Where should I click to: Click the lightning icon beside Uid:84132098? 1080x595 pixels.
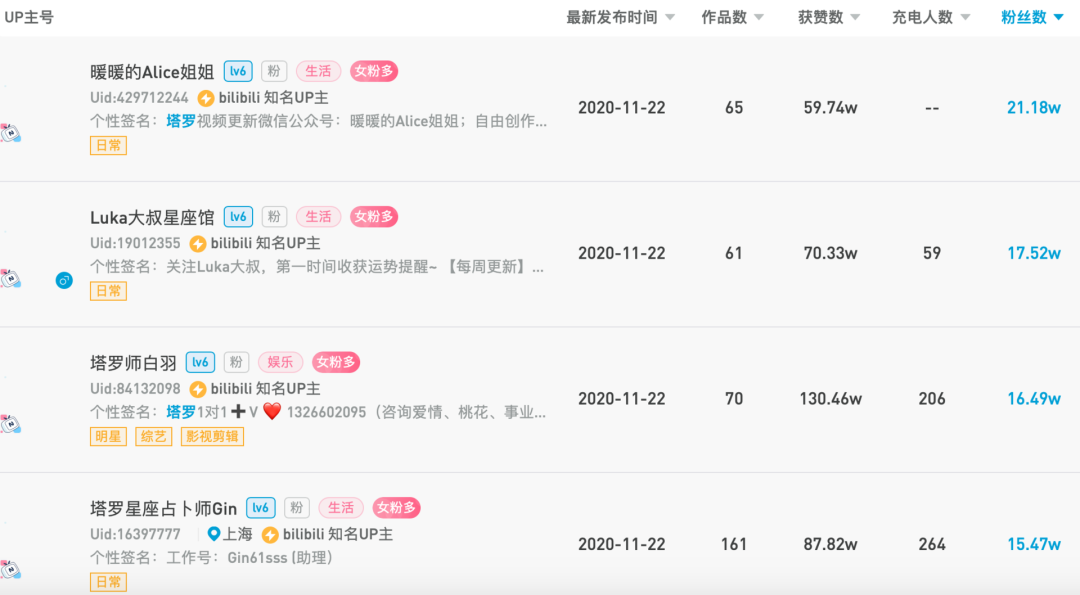(x=198, y=389)
